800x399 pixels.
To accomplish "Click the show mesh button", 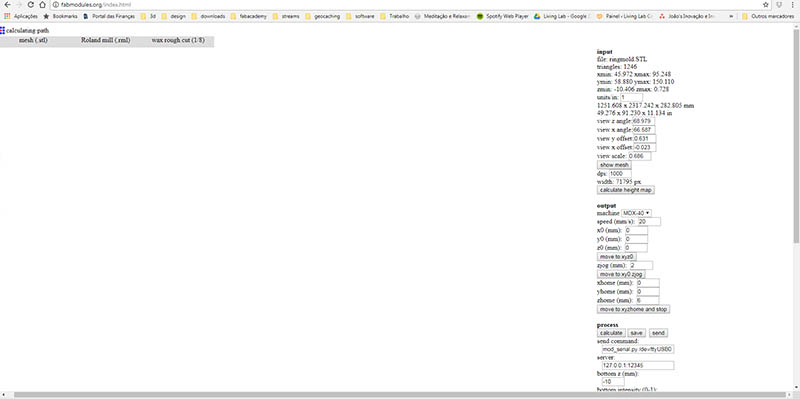I will (x=614, y=165).
